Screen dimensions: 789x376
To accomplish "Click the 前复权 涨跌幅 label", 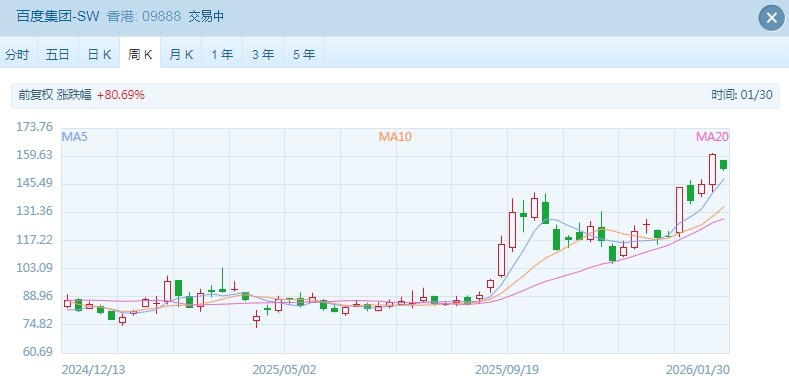I will click(x=55, y=95).
